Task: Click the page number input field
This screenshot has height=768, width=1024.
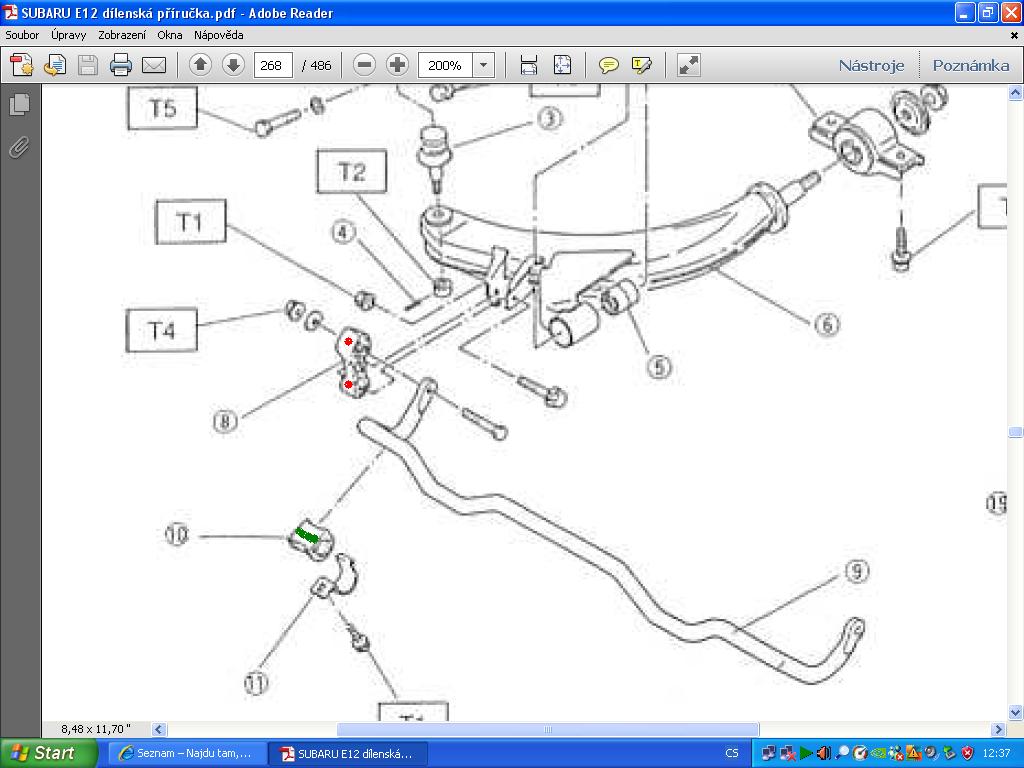Action: point(272,65)
